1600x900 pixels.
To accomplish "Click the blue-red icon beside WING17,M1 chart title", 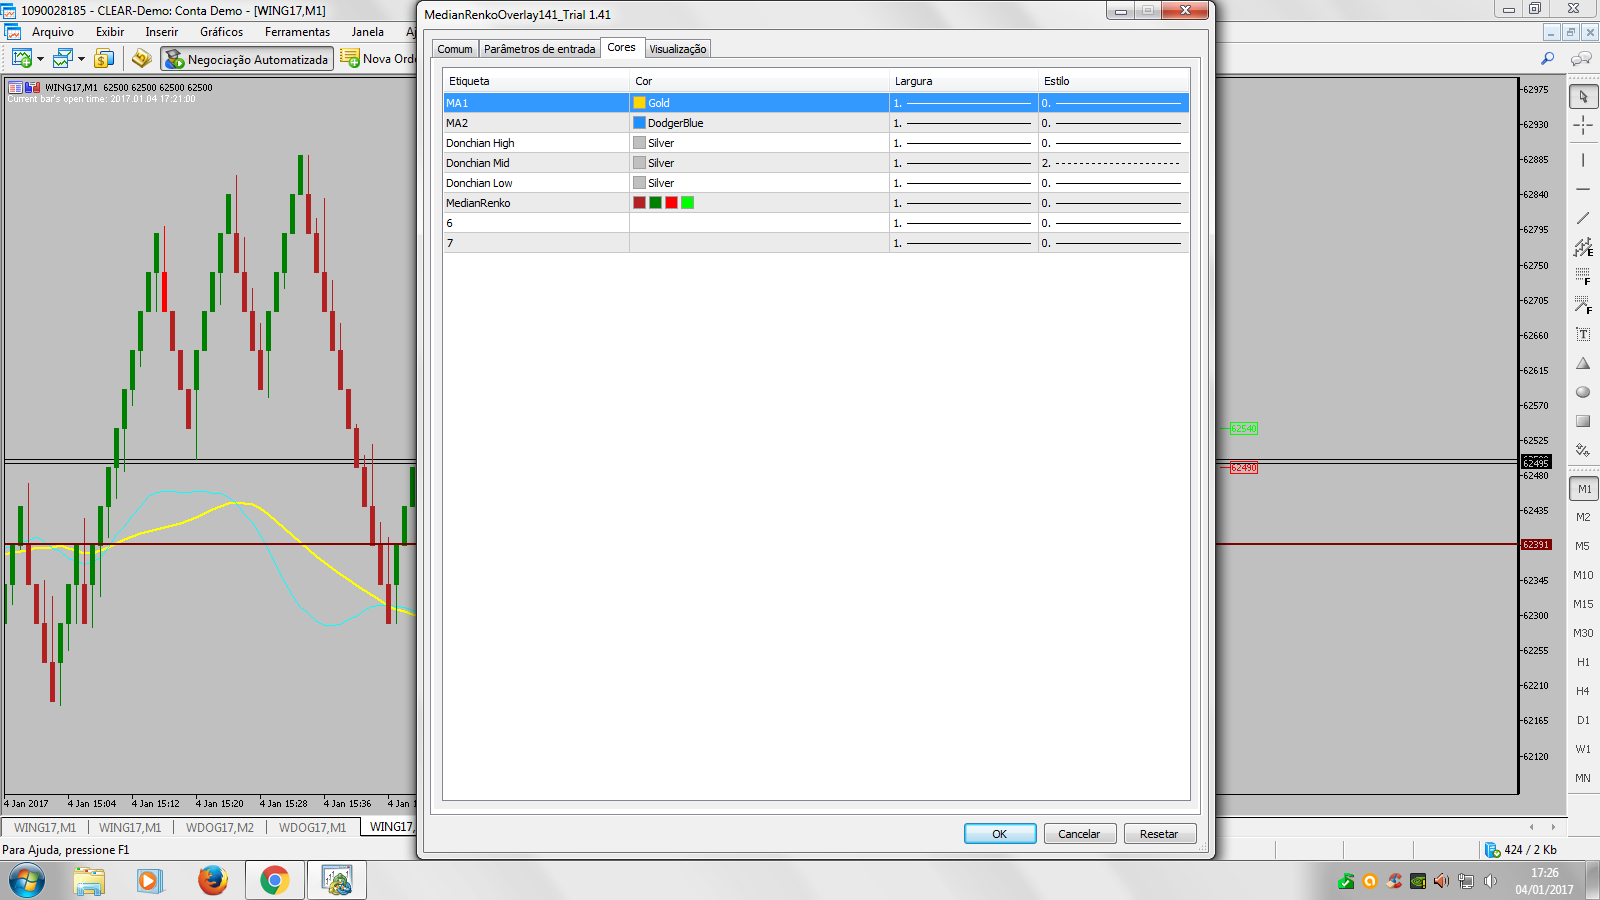I will point(32,87).
